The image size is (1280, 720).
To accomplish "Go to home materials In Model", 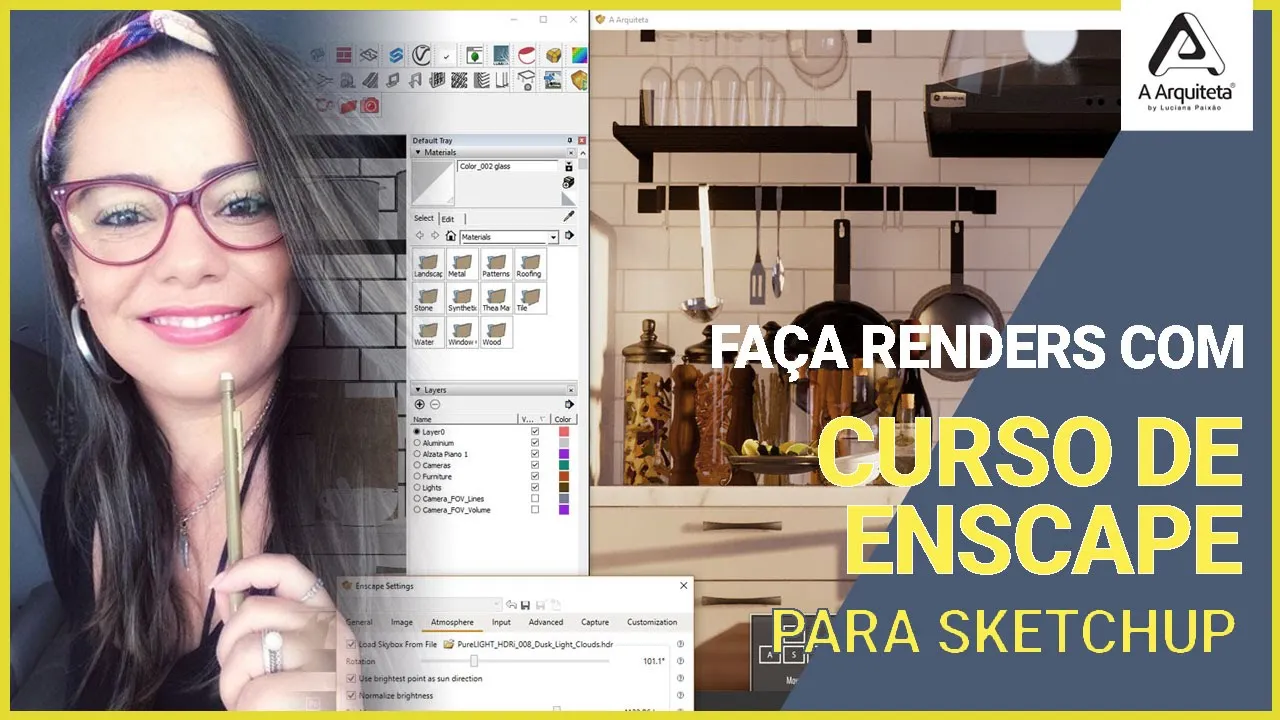I will coord(451,236).
